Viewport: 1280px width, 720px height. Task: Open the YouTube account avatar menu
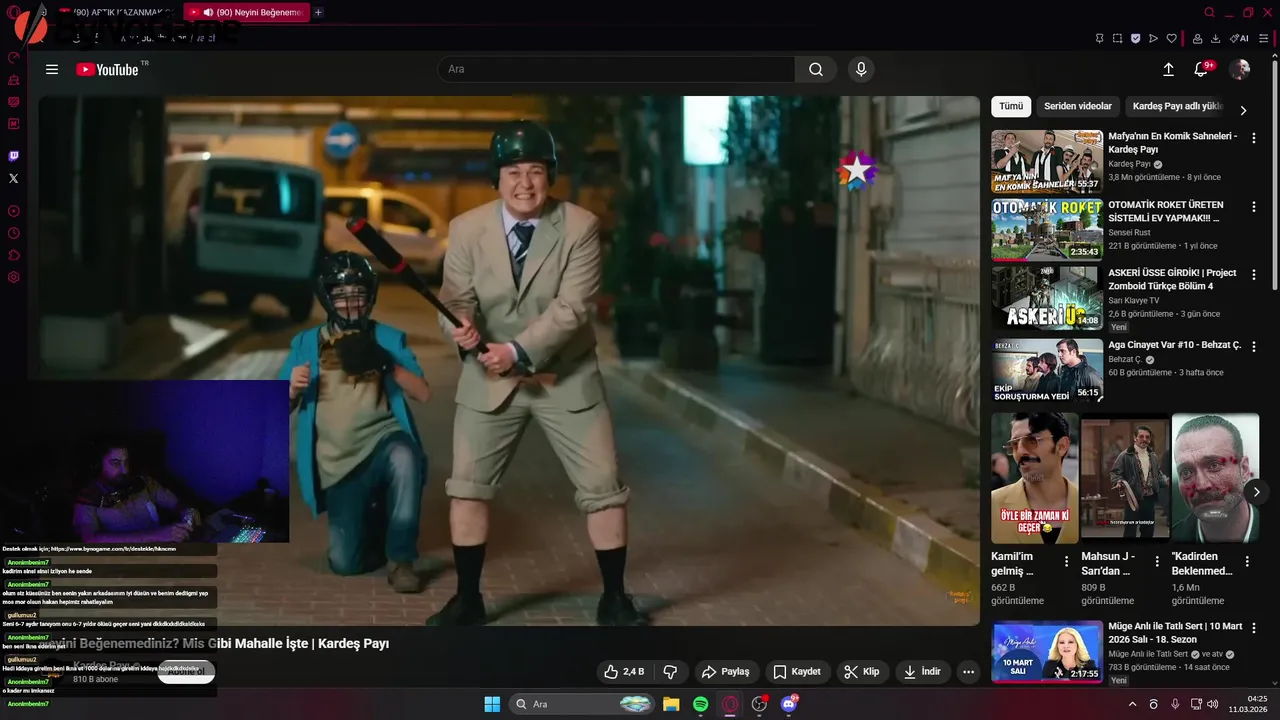point(1240,69)
